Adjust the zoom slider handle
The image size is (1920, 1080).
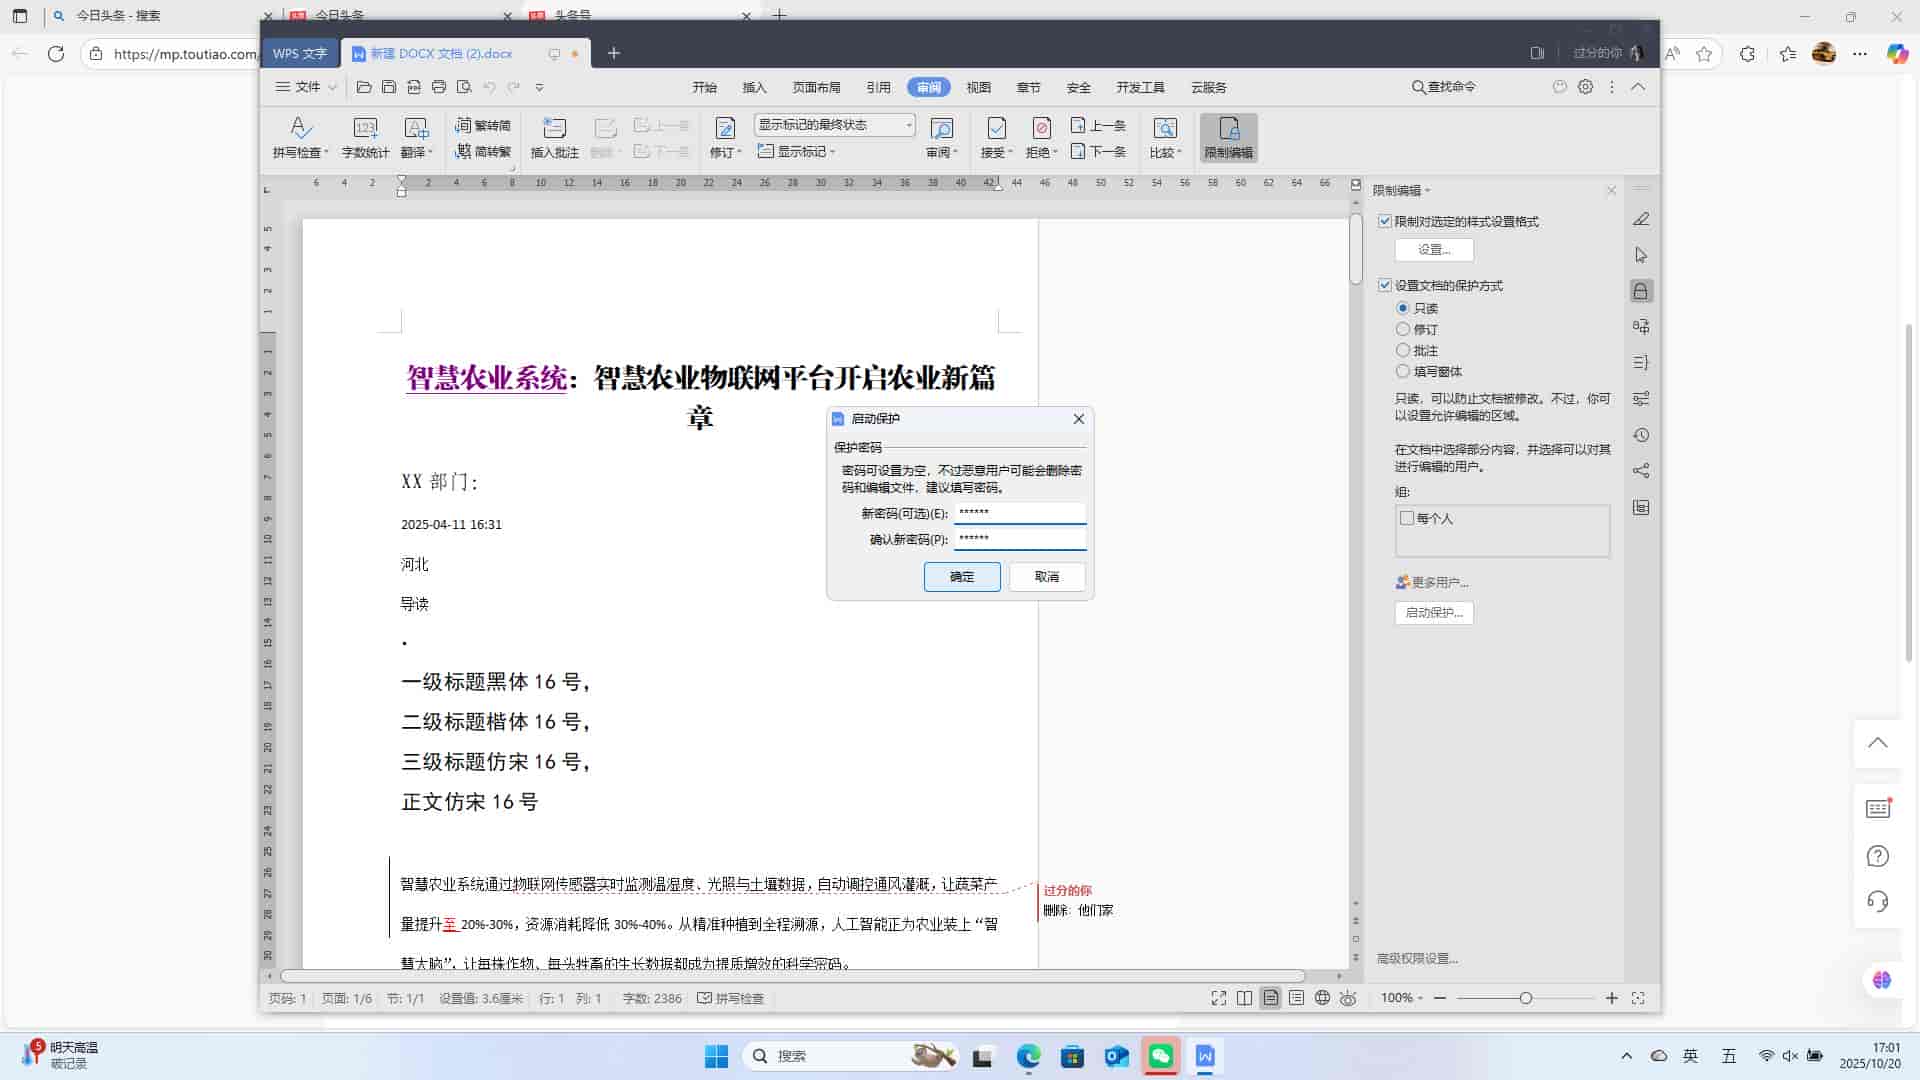(x=1526, y=998)
